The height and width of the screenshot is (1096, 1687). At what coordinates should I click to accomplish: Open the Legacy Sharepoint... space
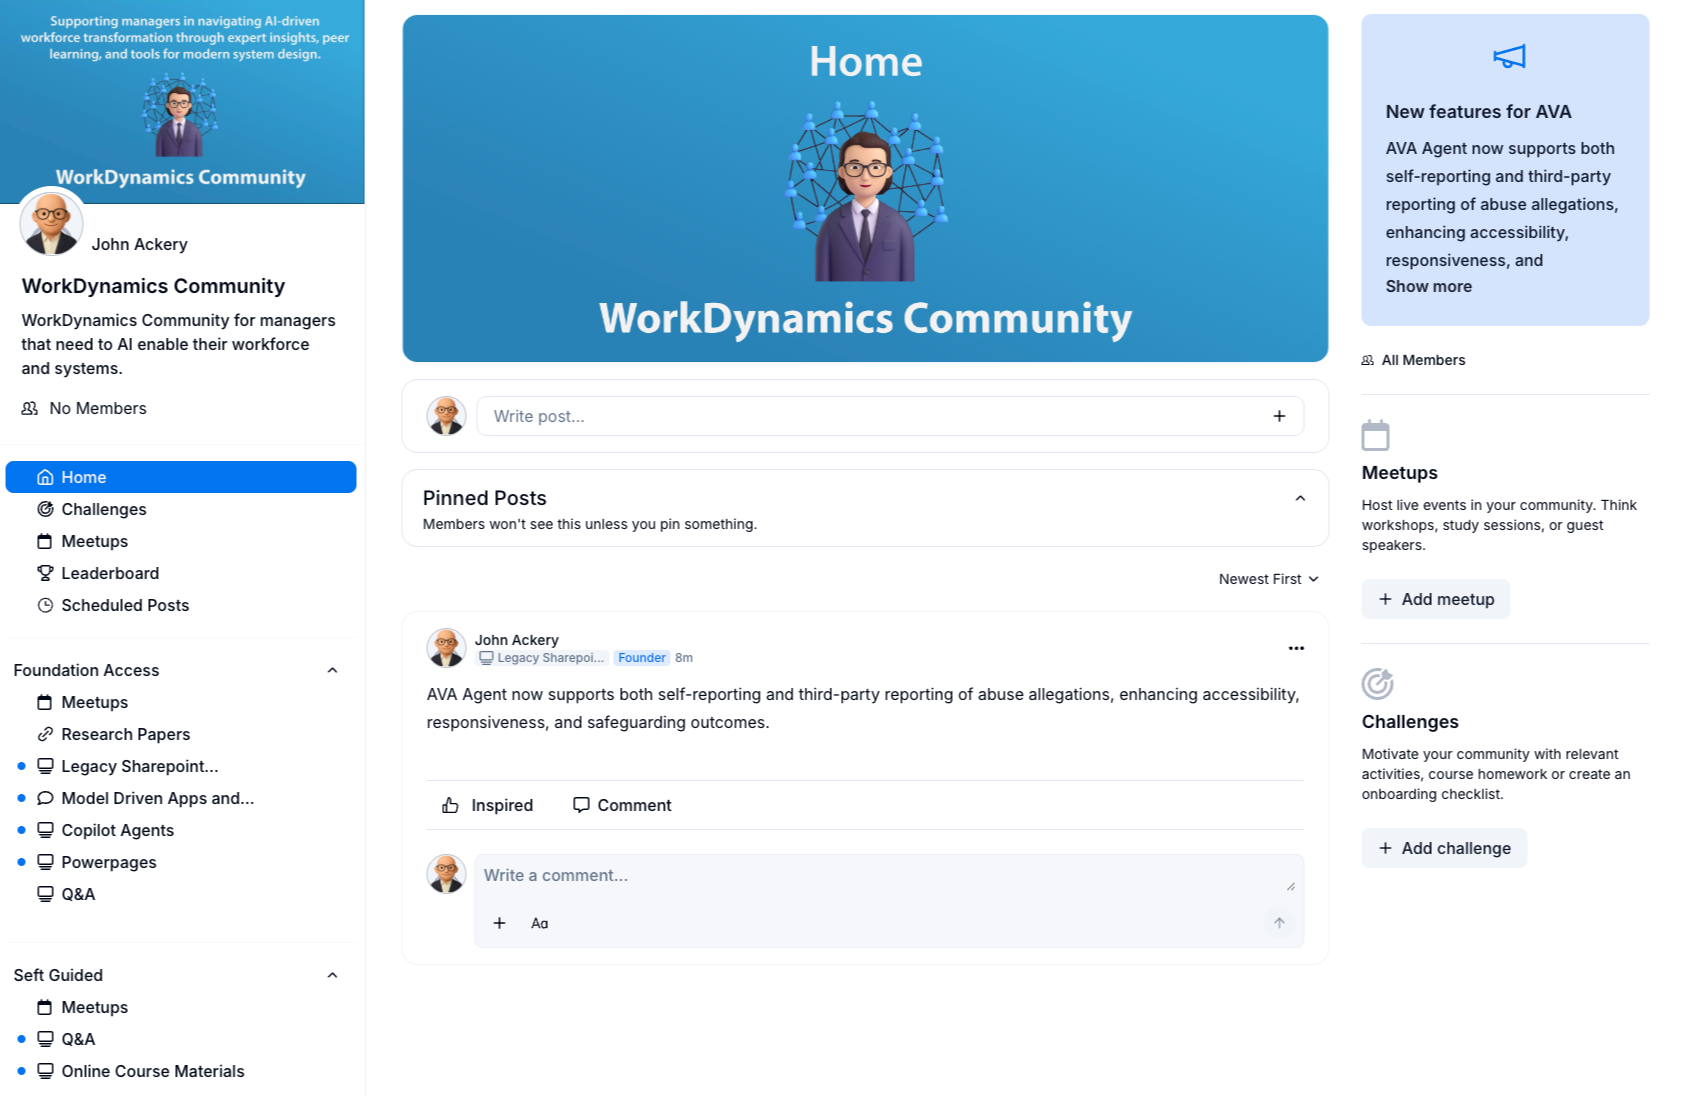(181, 766)
